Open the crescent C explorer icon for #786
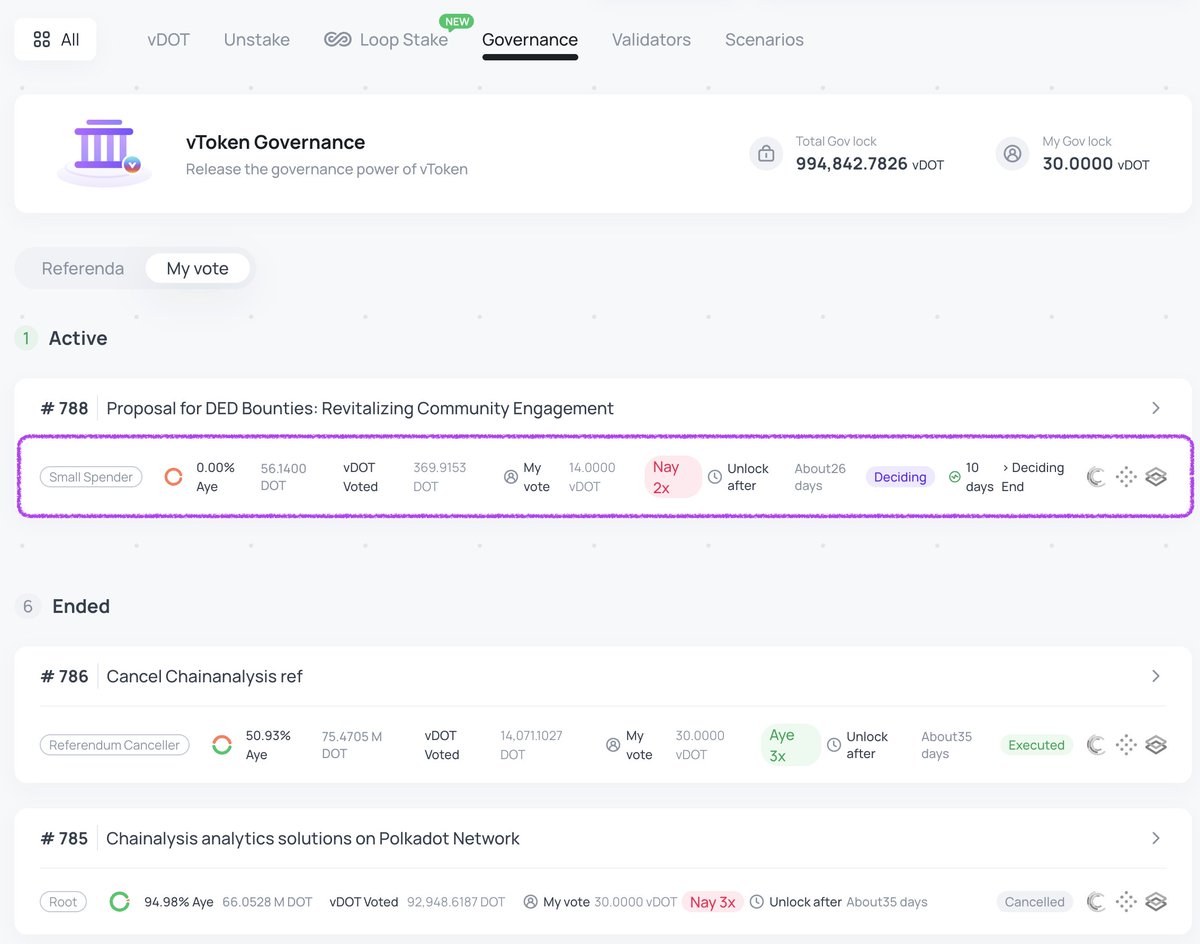 (x=1096, y=745)
